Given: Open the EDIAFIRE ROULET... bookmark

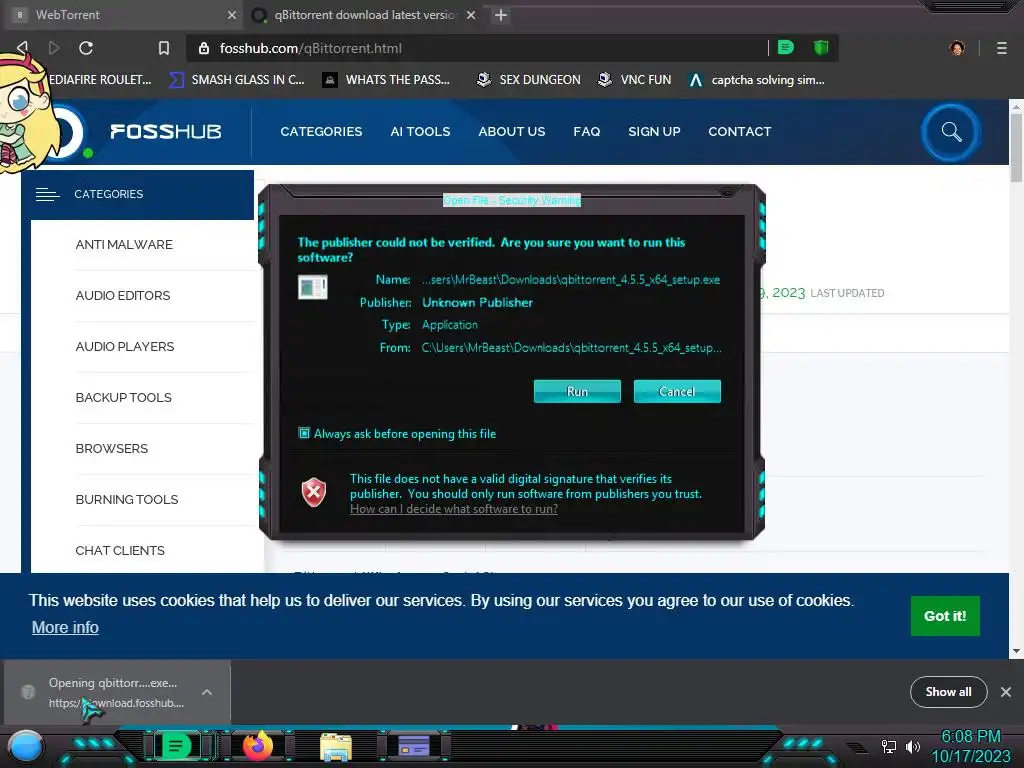Looking at the screenshot, I should 100,80.
